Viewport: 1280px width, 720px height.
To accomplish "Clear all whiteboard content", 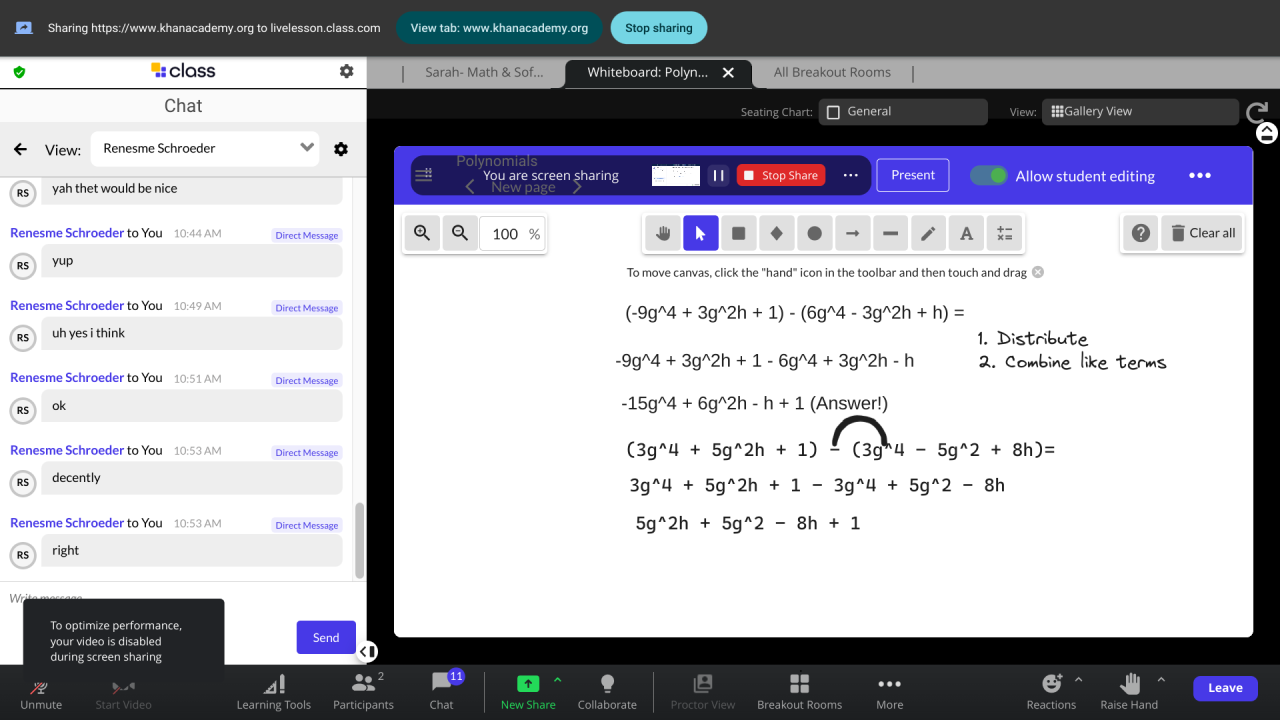I will tap(1202, 233).
